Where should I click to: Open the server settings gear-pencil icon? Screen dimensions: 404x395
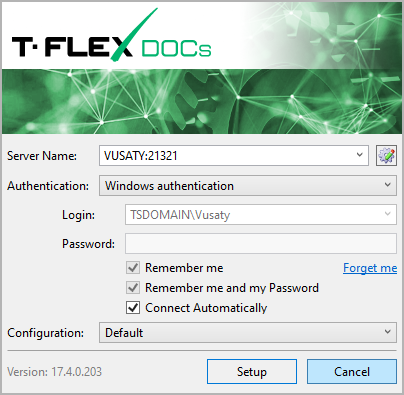tap(386, 155)
